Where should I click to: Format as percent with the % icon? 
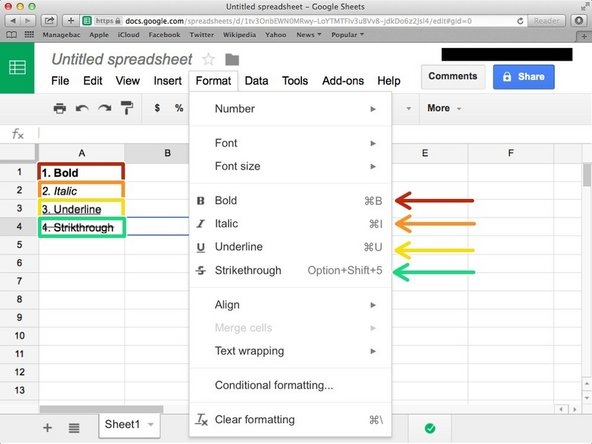click(179, 108)
